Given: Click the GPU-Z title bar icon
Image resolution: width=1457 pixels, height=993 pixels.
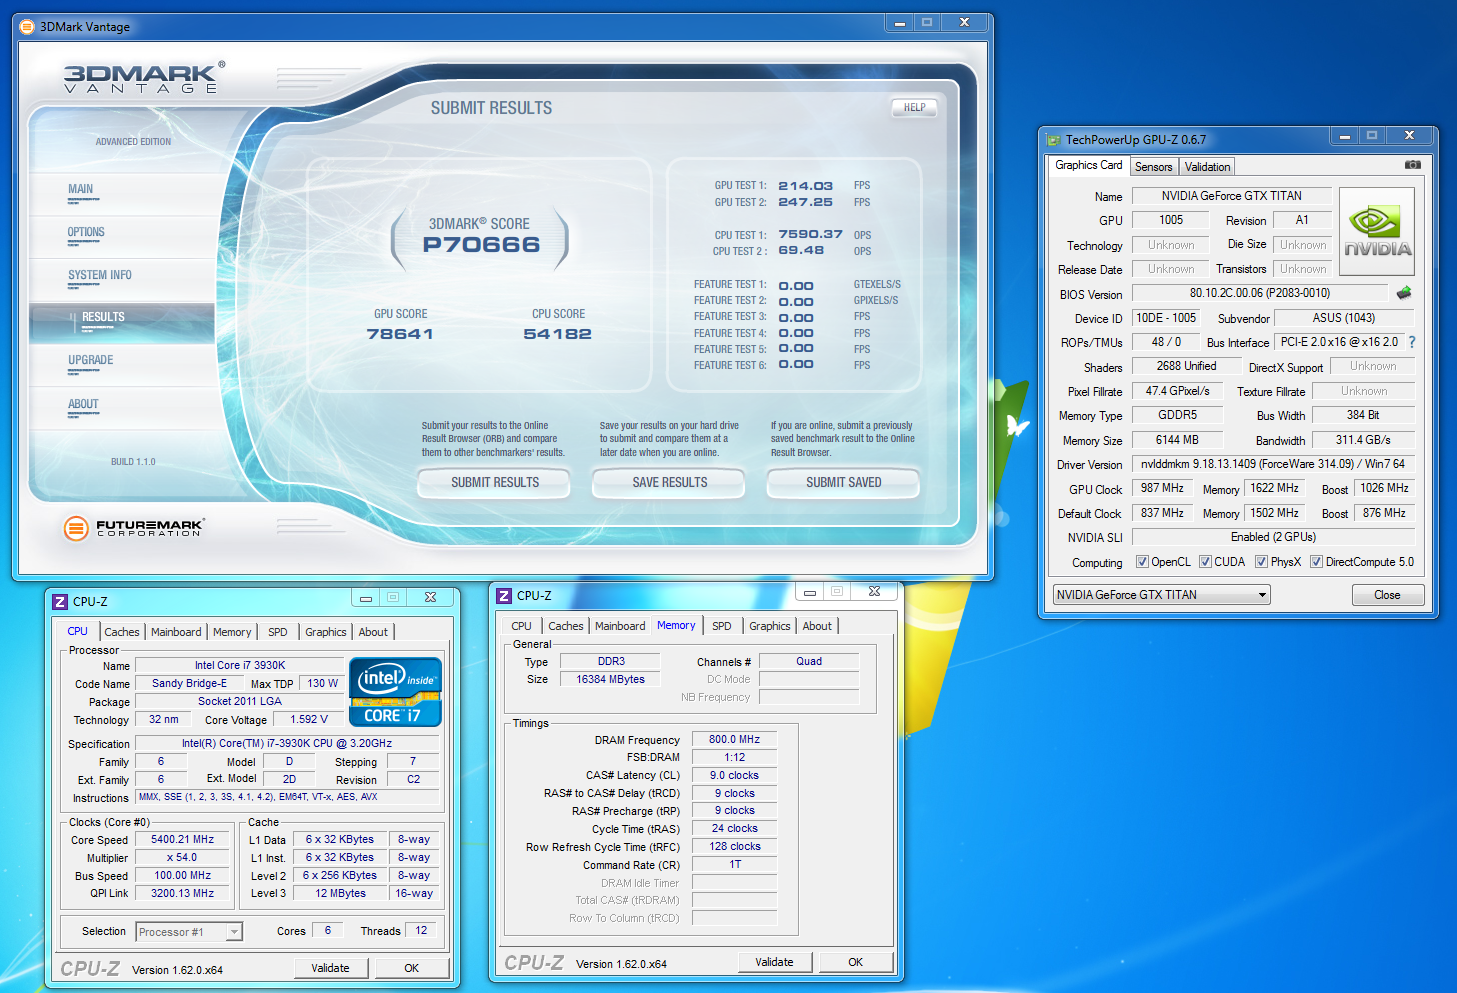Looking at the screenshot, I should [x=1053, y=140].
